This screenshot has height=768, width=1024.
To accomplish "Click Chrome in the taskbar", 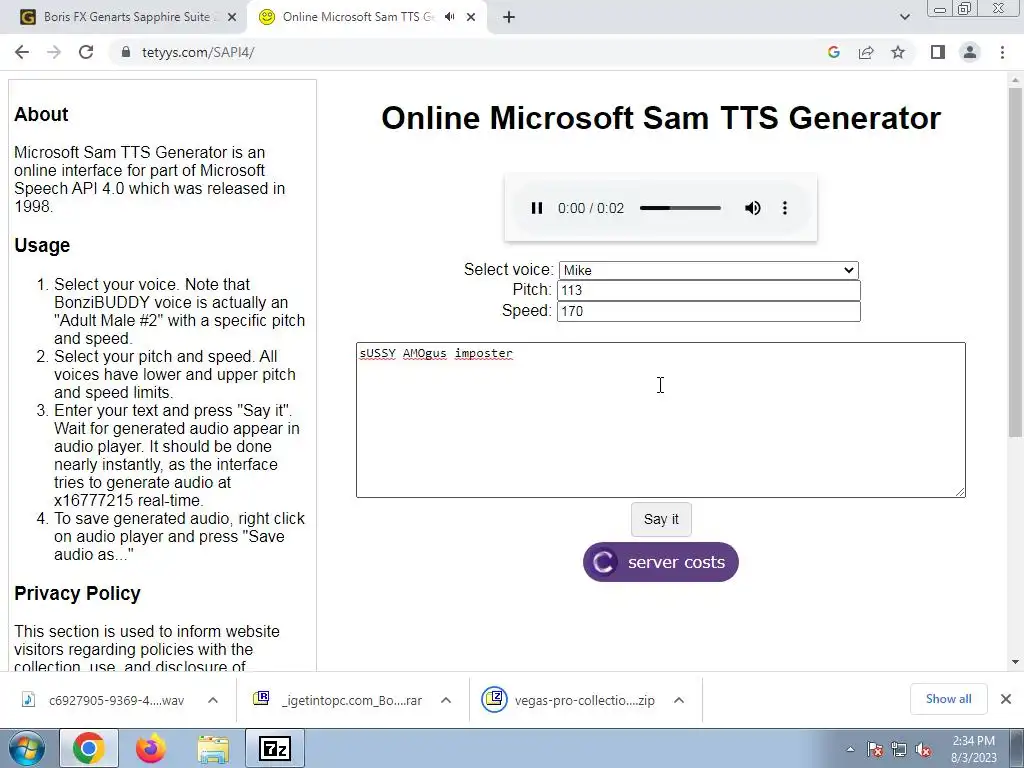I will pos(89,748).
